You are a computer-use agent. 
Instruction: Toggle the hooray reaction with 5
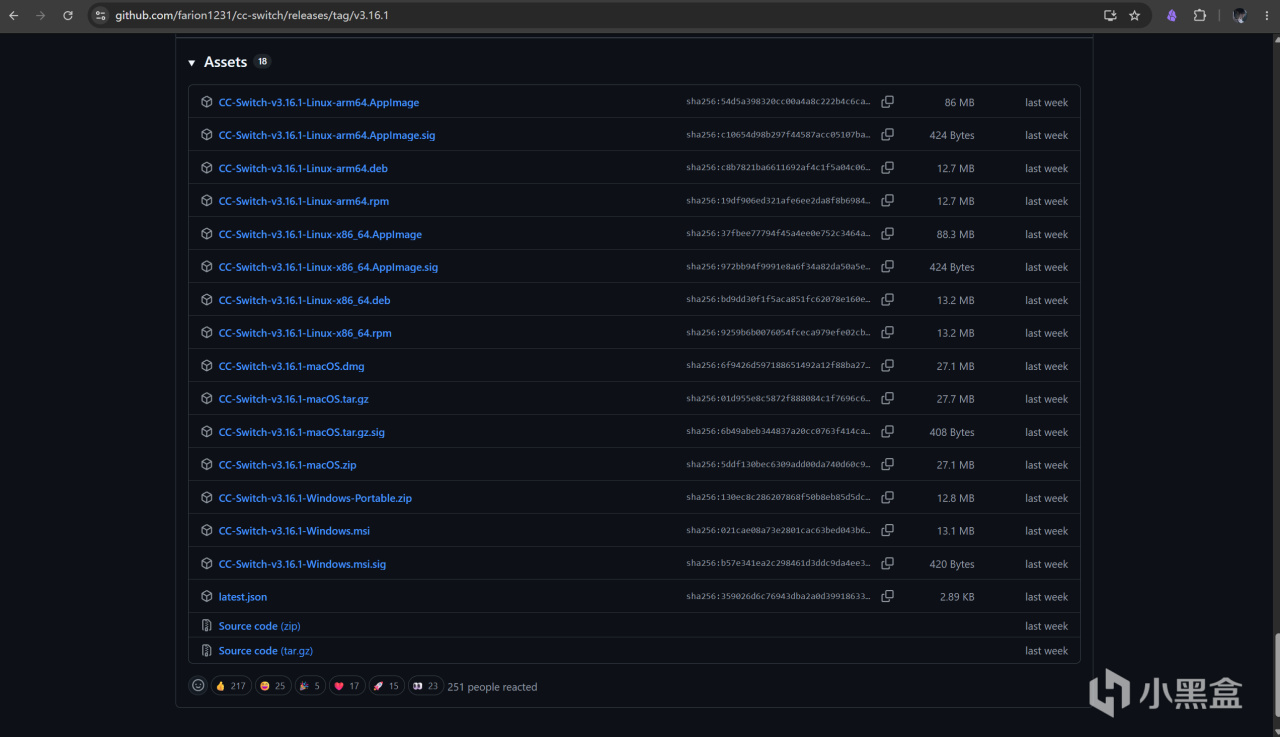pos(311,686)
